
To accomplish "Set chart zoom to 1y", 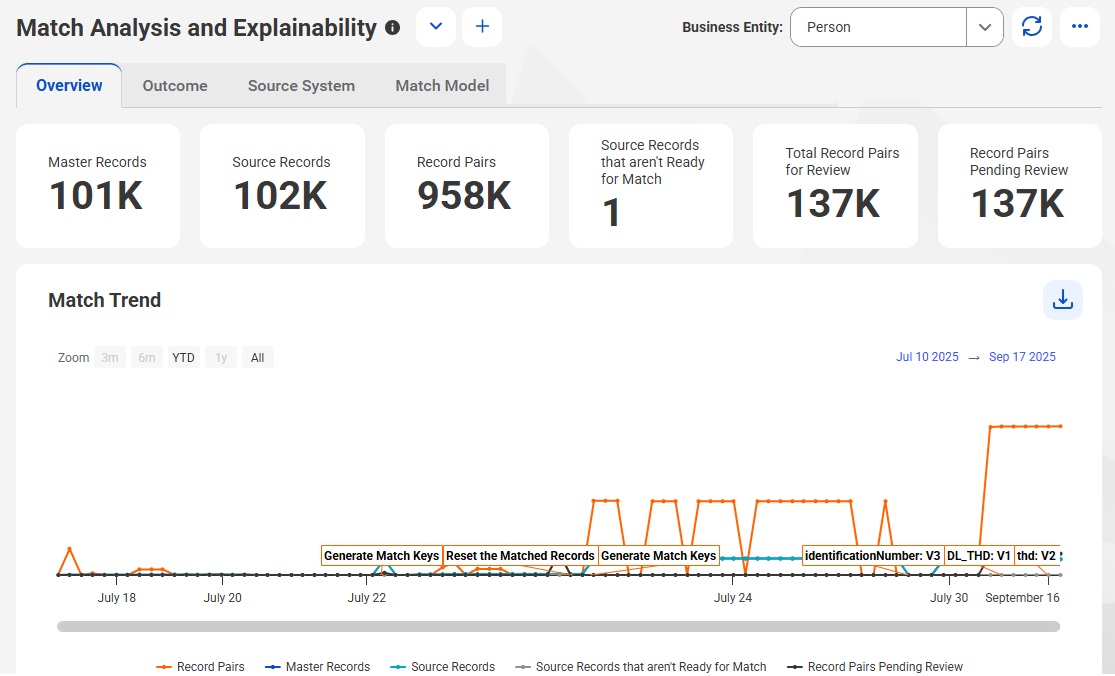I will [221, 358].
